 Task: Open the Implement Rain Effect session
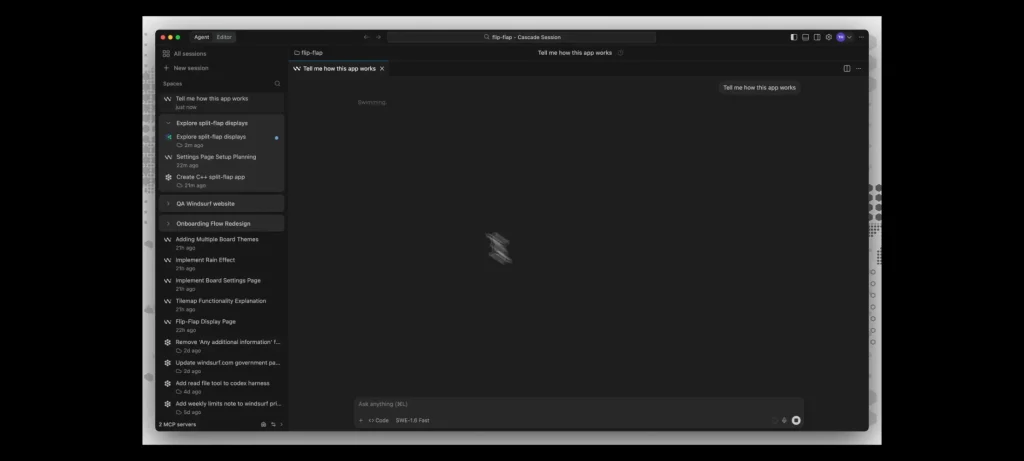205,260
